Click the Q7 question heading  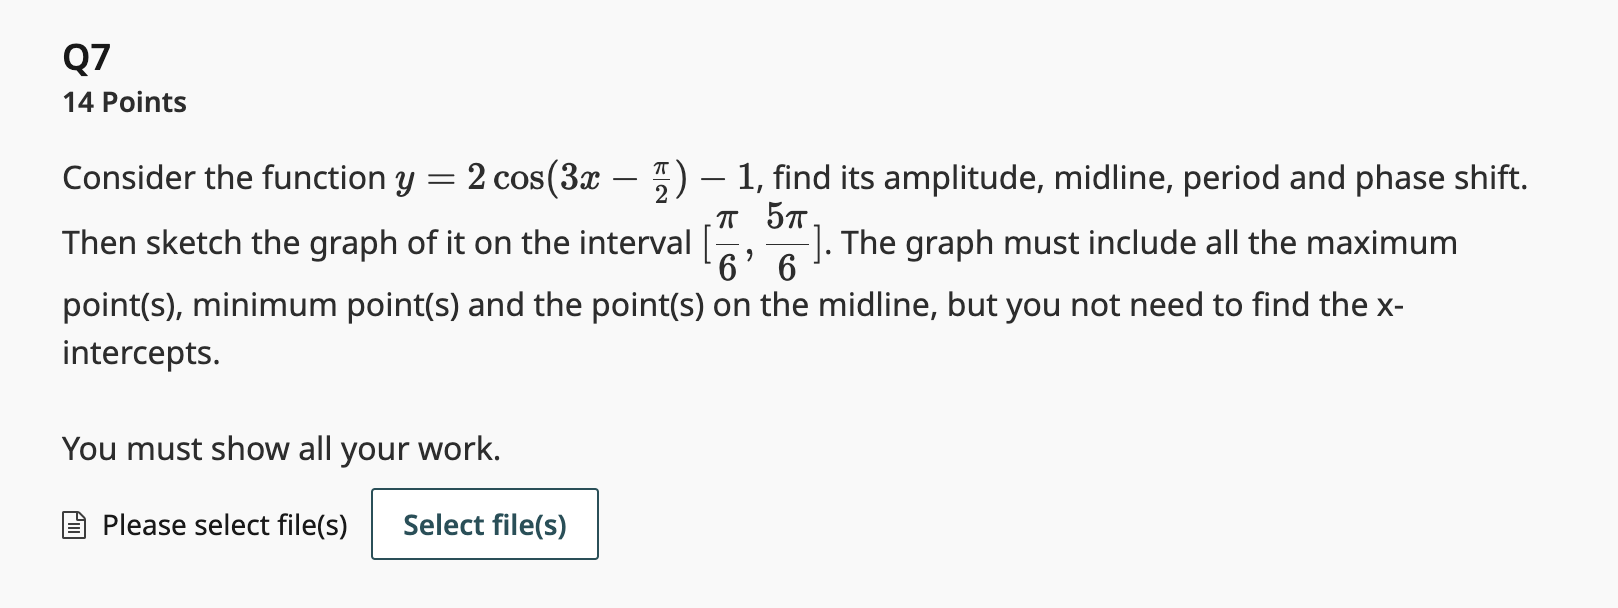pyautogui.click(x=87, y=58)
